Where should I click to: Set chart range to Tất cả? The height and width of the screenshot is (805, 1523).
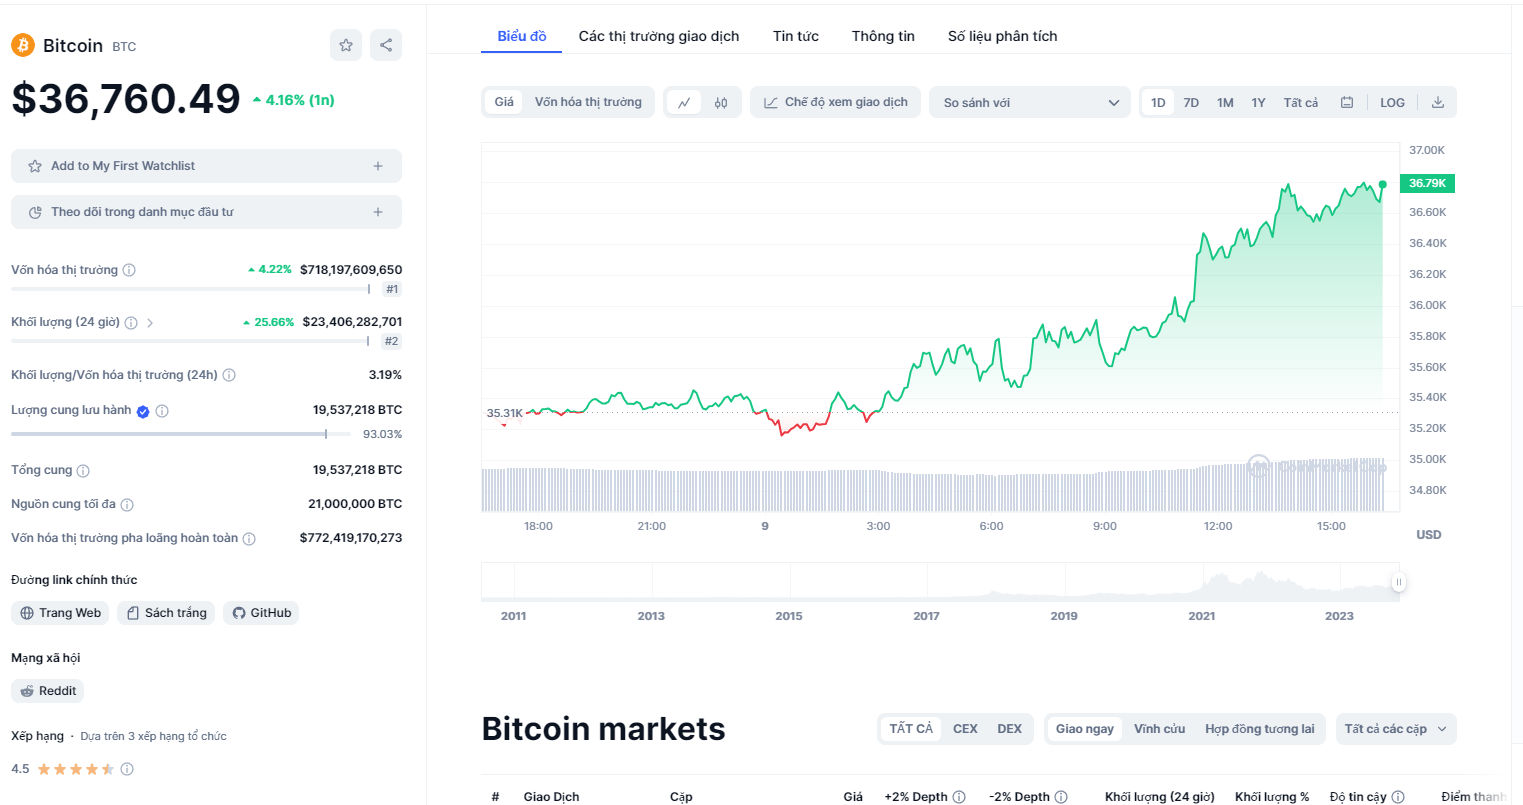pos(1301,102)
